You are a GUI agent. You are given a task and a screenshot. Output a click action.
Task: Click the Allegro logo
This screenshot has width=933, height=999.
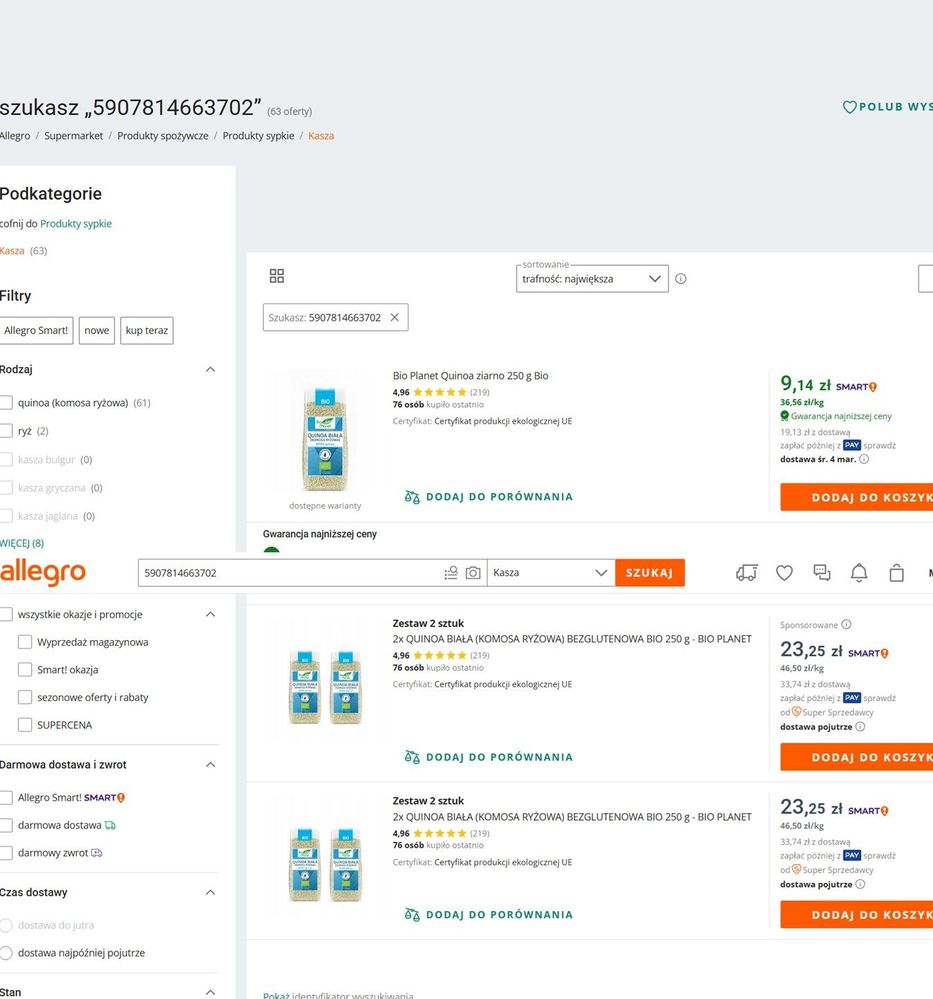point(43,573)
